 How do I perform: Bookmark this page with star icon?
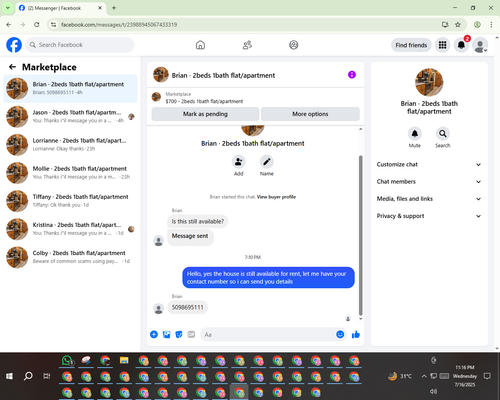[458, 25]
